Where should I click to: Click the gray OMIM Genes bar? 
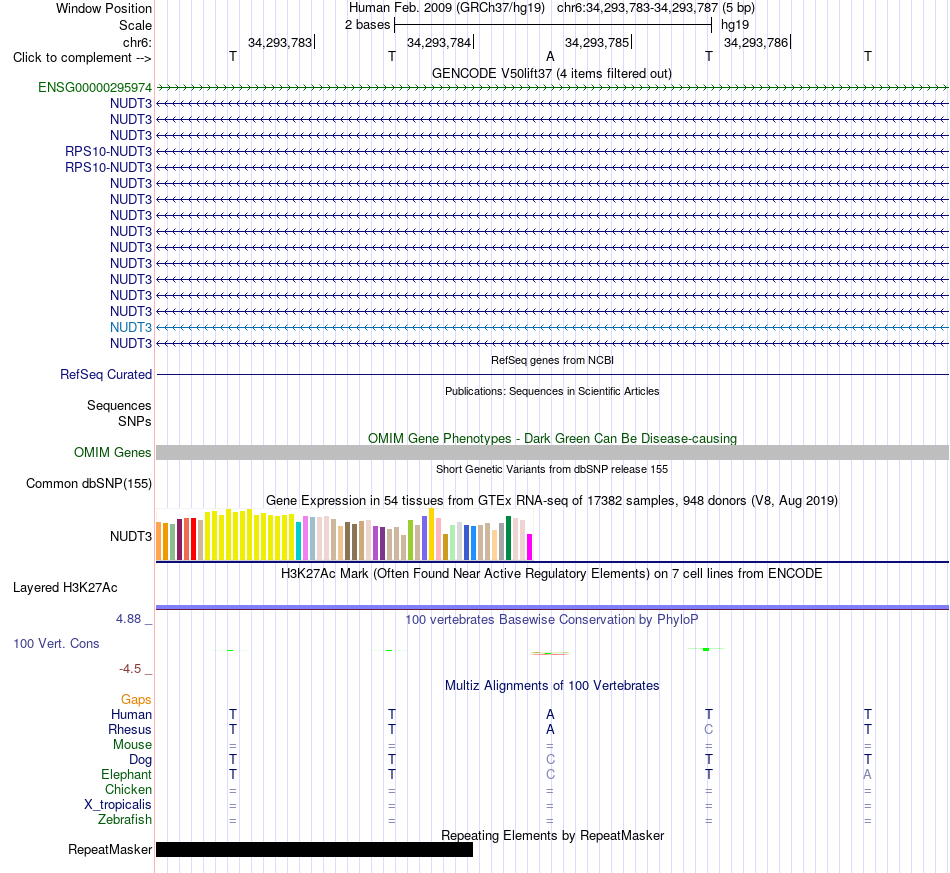(x=552, y=453)
